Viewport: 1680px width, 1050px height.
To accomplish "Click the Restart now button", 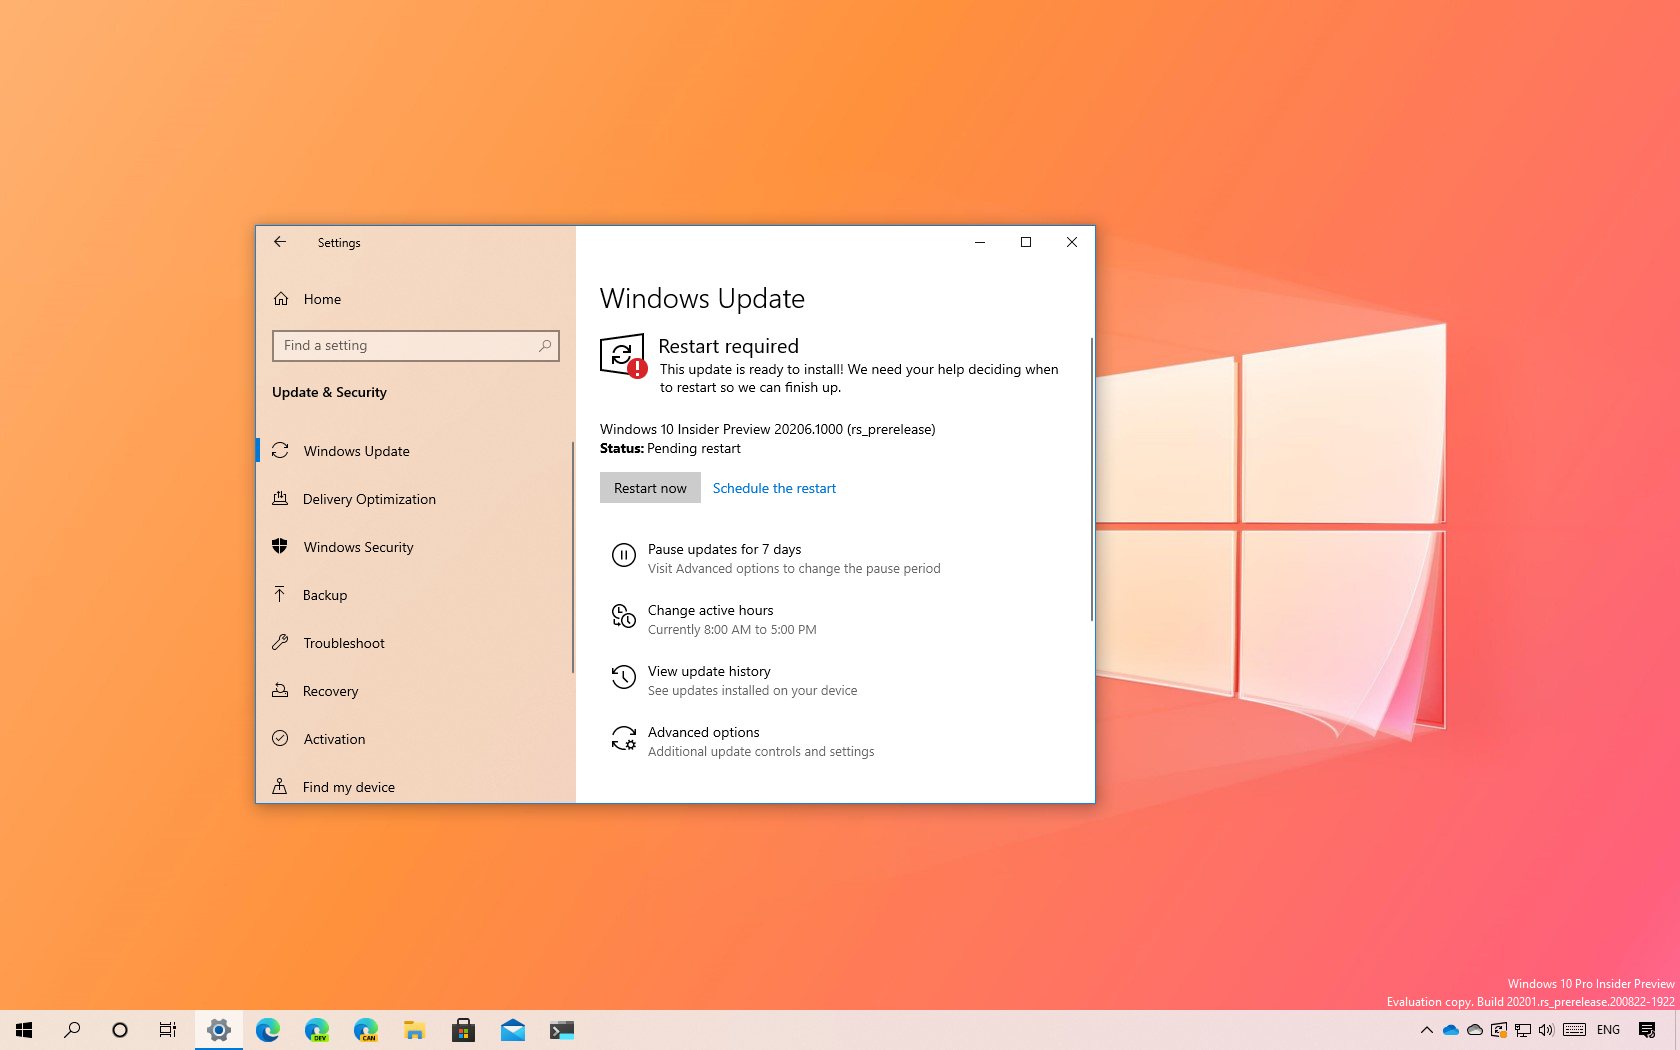I will 649,488.
